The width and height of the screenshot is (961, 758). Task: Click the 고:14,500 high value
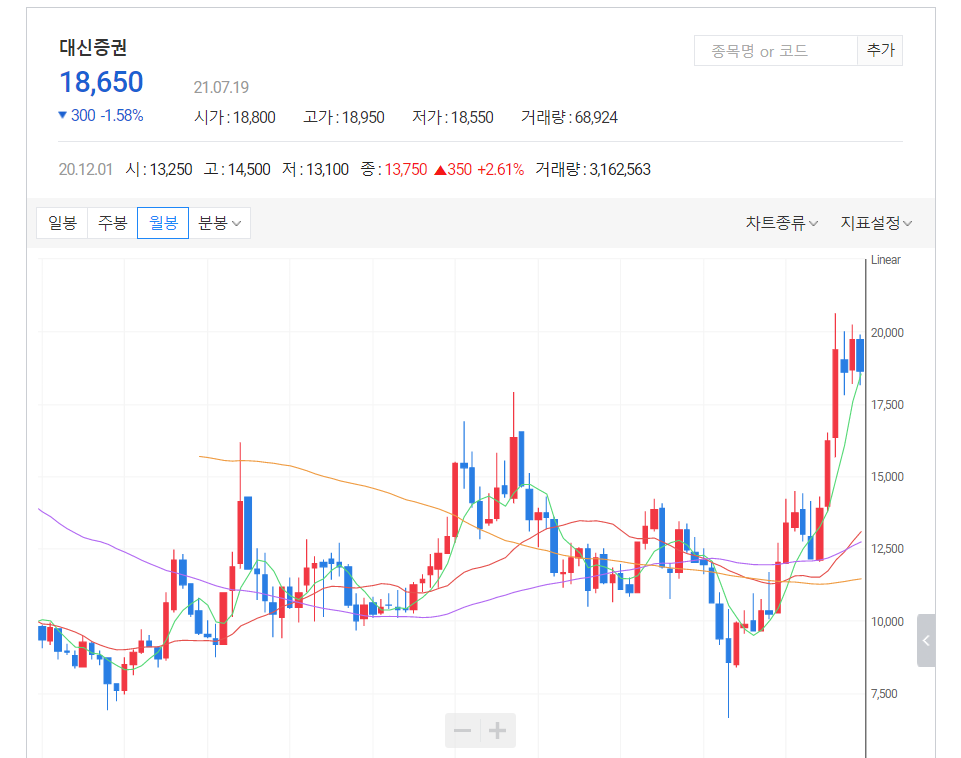[237, 169]
